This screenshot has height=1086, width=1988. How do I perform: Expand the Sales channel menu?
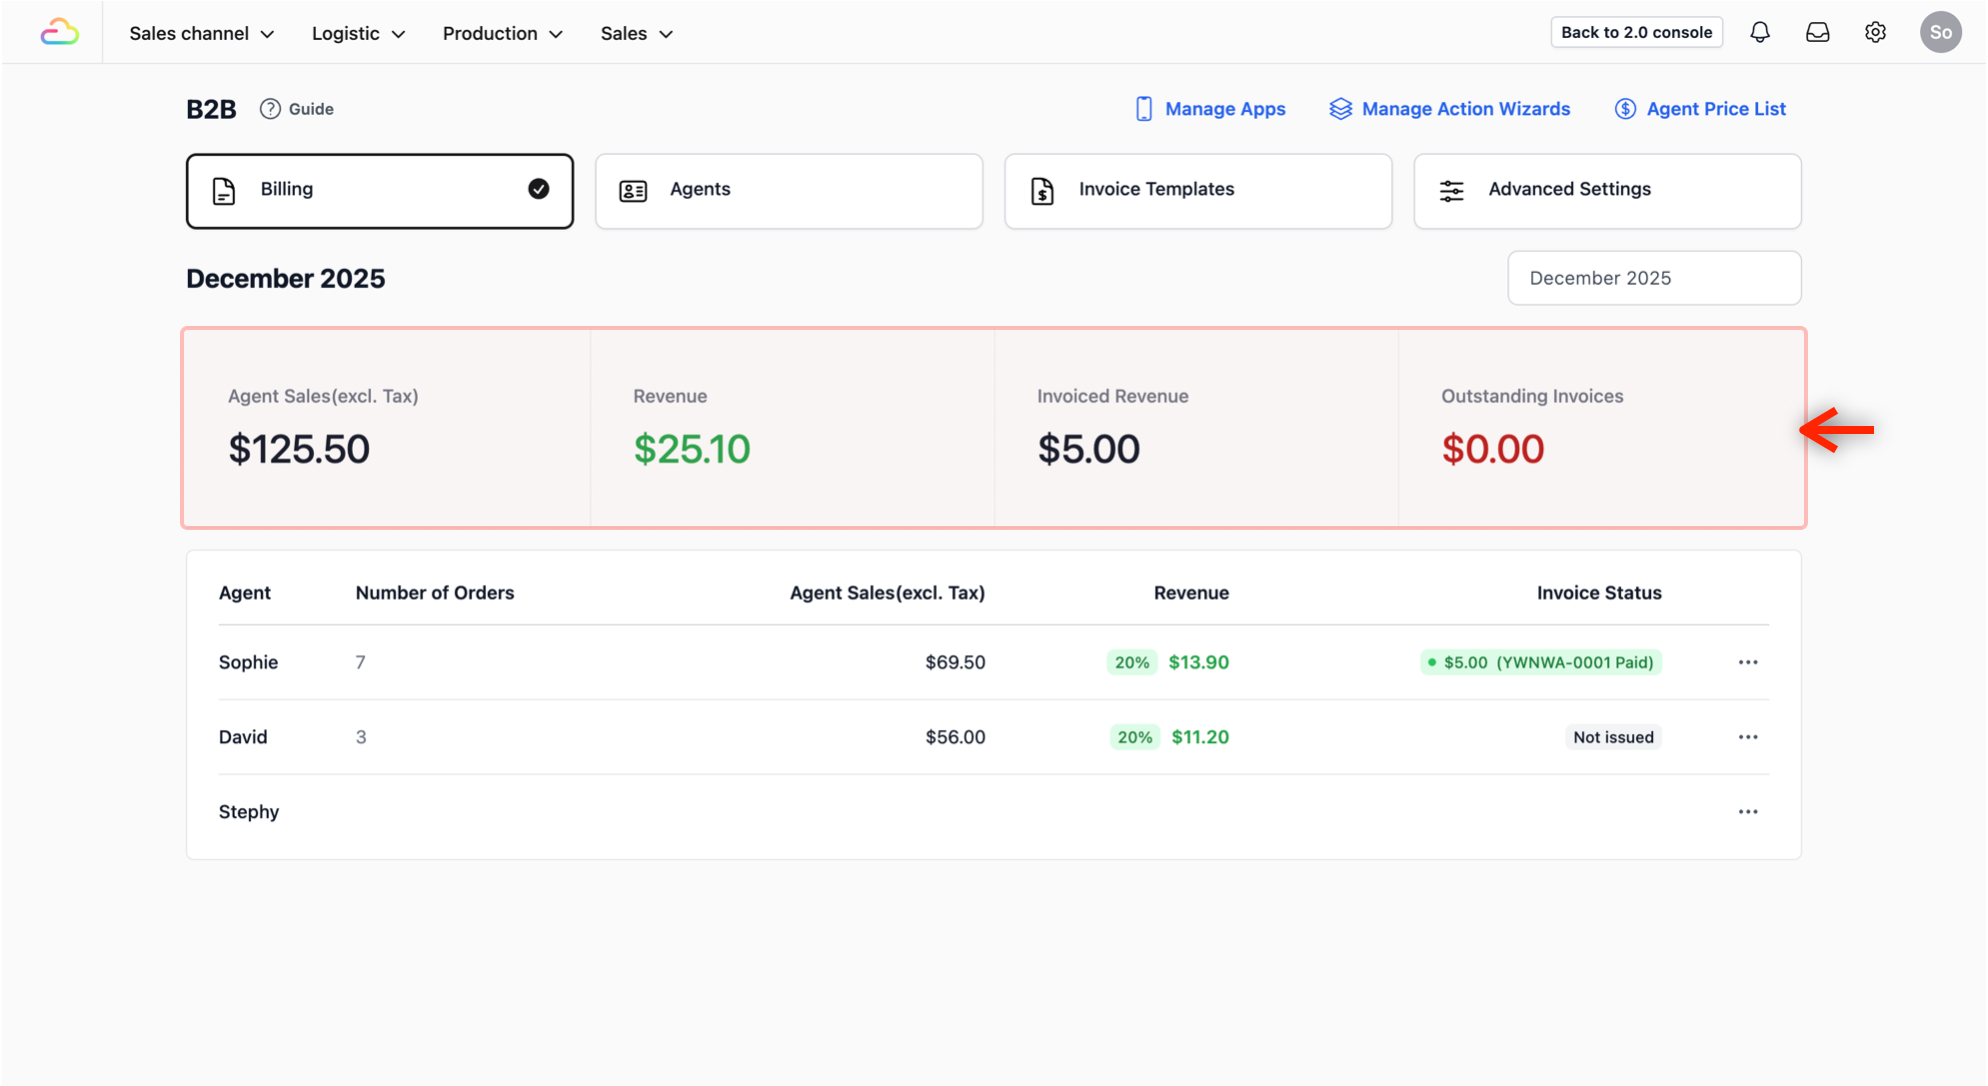(201, 33)
